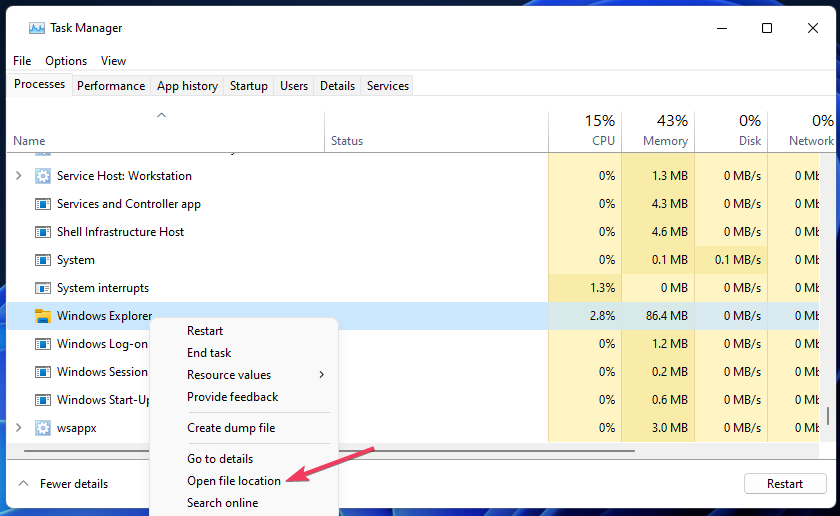Click the Windows Session process icon
Screen dimensions: 840x516
(42, 372)
